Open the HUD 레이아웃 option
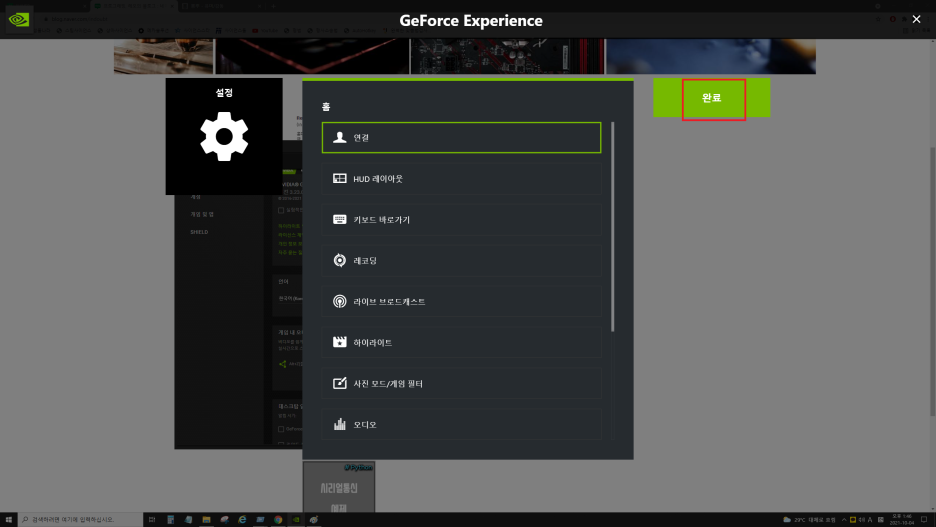 (461, 178)
